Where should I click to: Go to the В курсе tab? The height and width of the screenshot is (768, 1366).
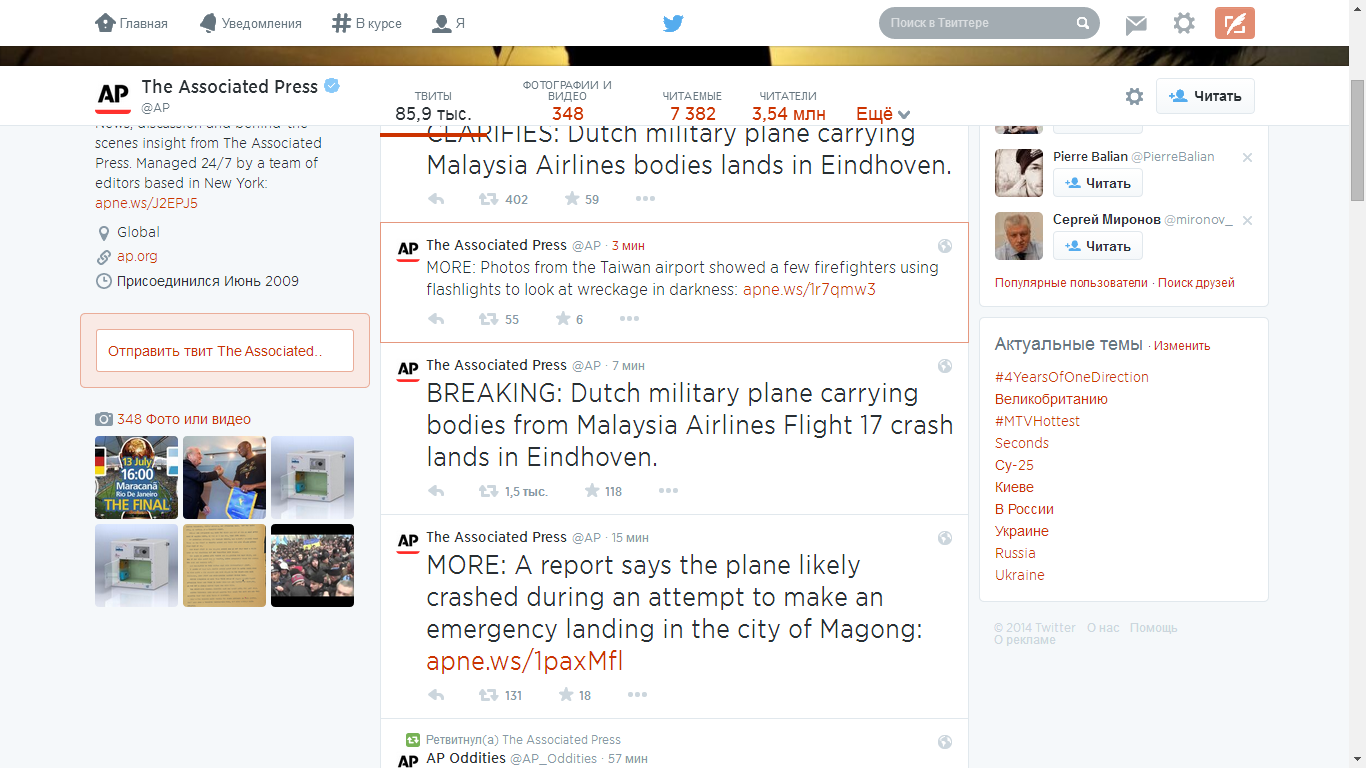pos(367,23)
